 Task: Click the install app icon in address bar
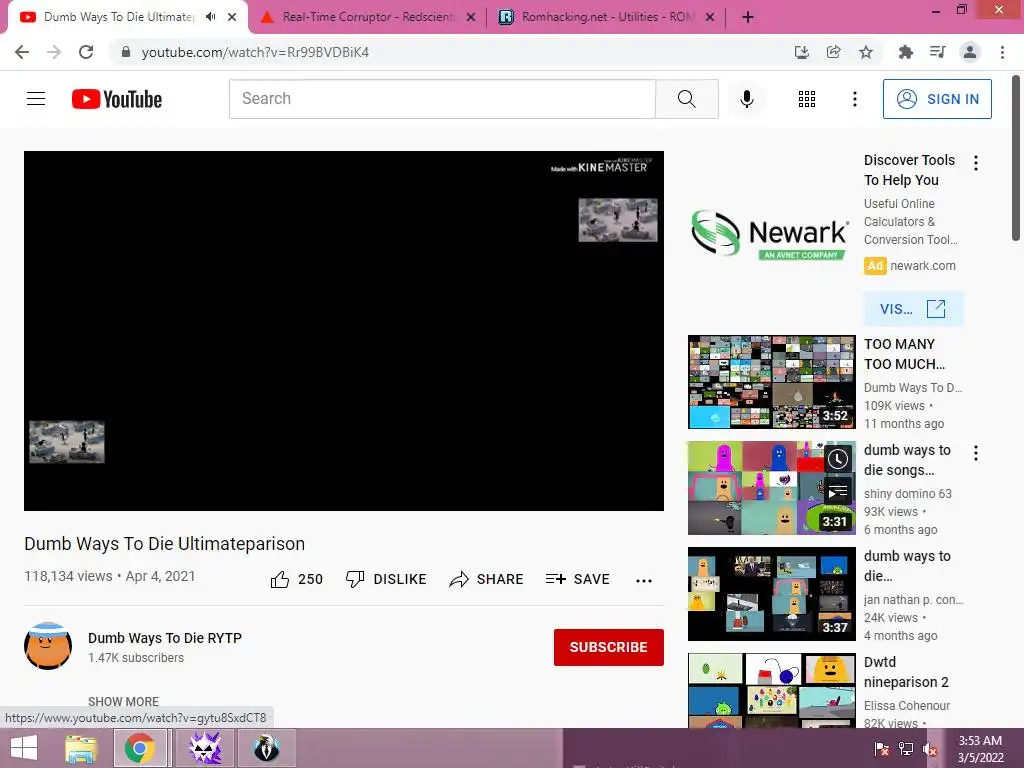[x=801, y=52]
